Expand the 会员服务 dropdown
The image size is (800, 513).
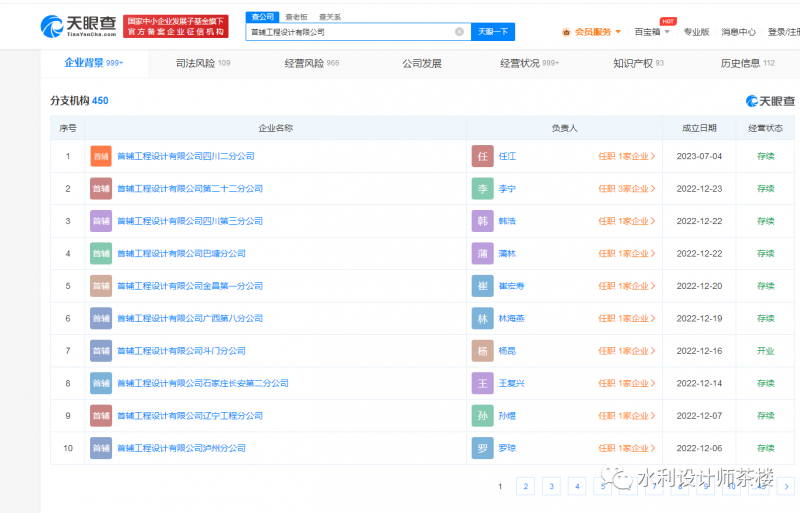click(618, 32)
